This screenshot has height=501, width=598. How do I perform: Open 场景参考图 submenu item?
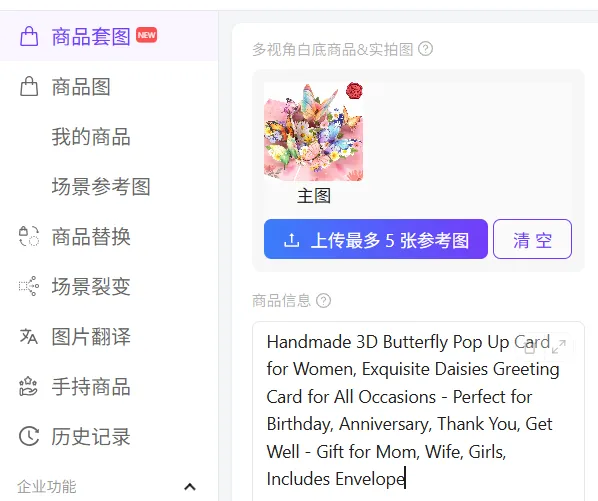(x=101, y=186)
